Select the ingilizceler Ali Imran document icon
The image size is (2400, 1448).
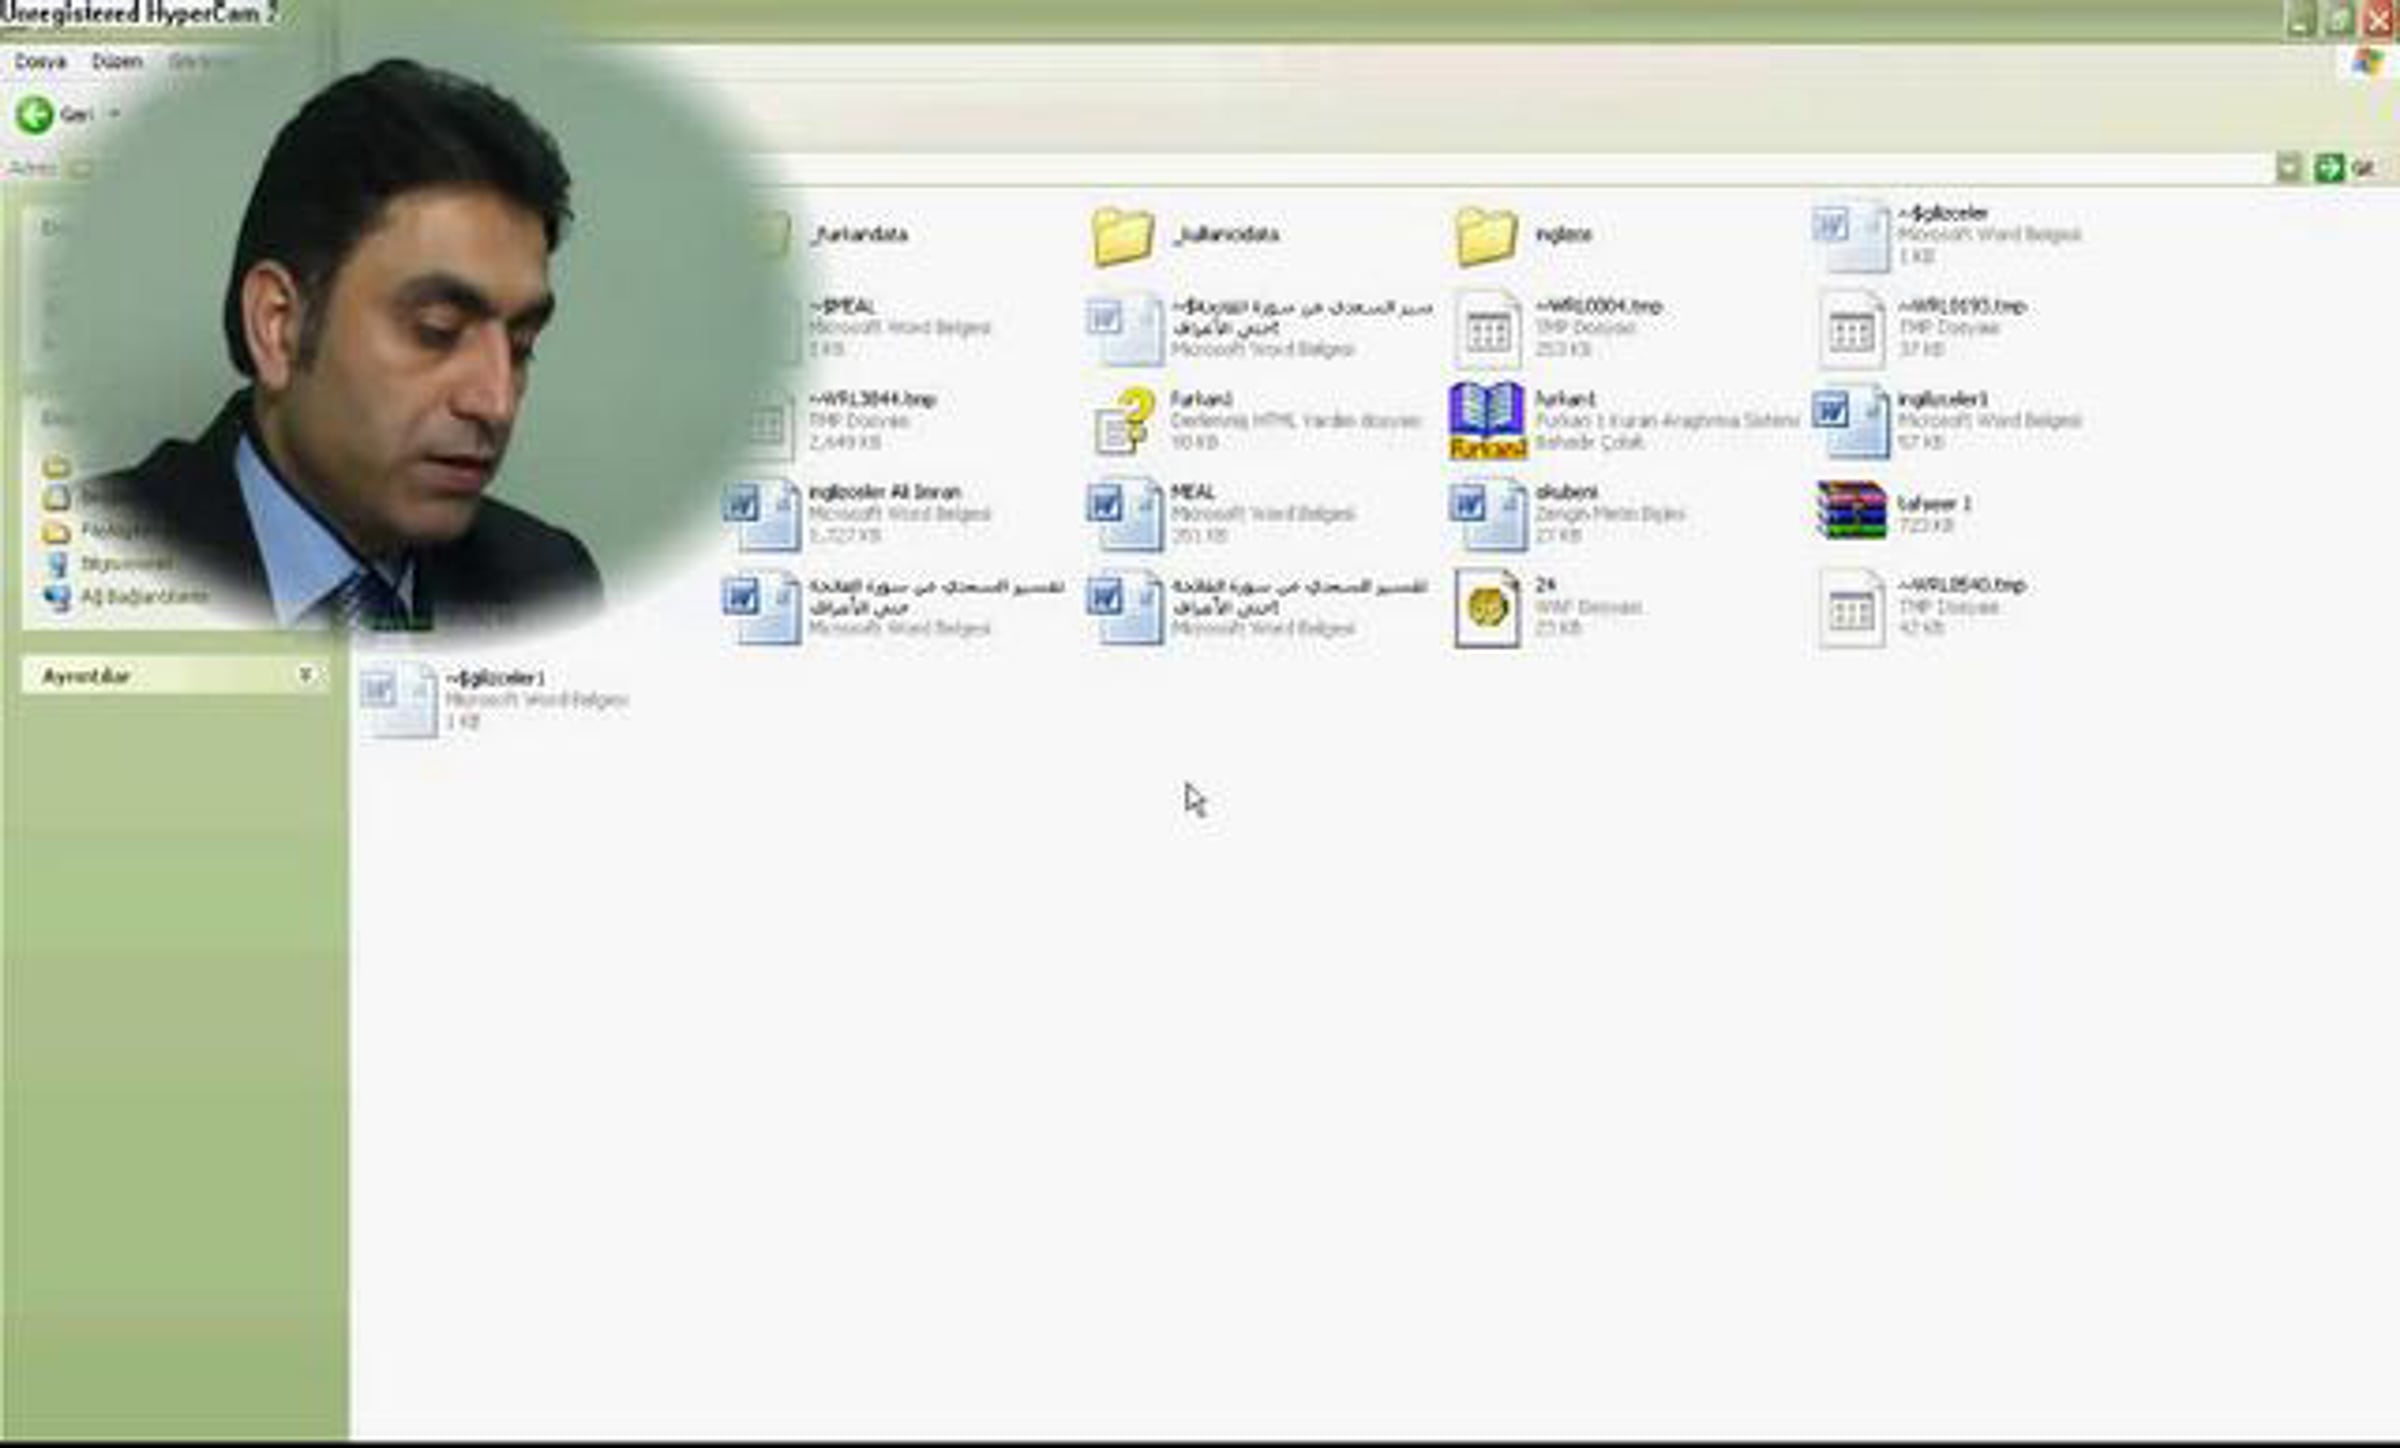(761, 515)
